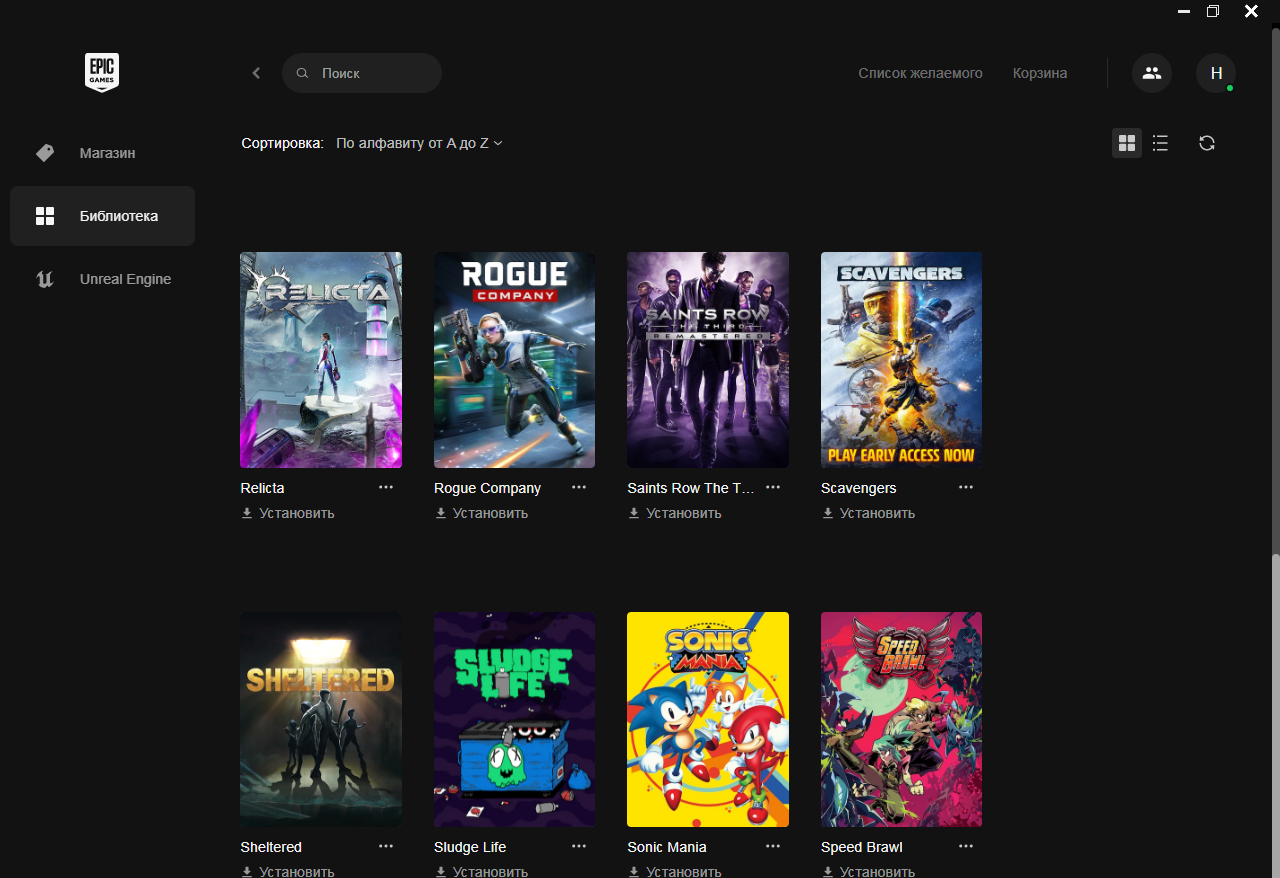Click the Rogue Company cover art
The height and width of the screenshot is (878, 1280).
[514, 360]
